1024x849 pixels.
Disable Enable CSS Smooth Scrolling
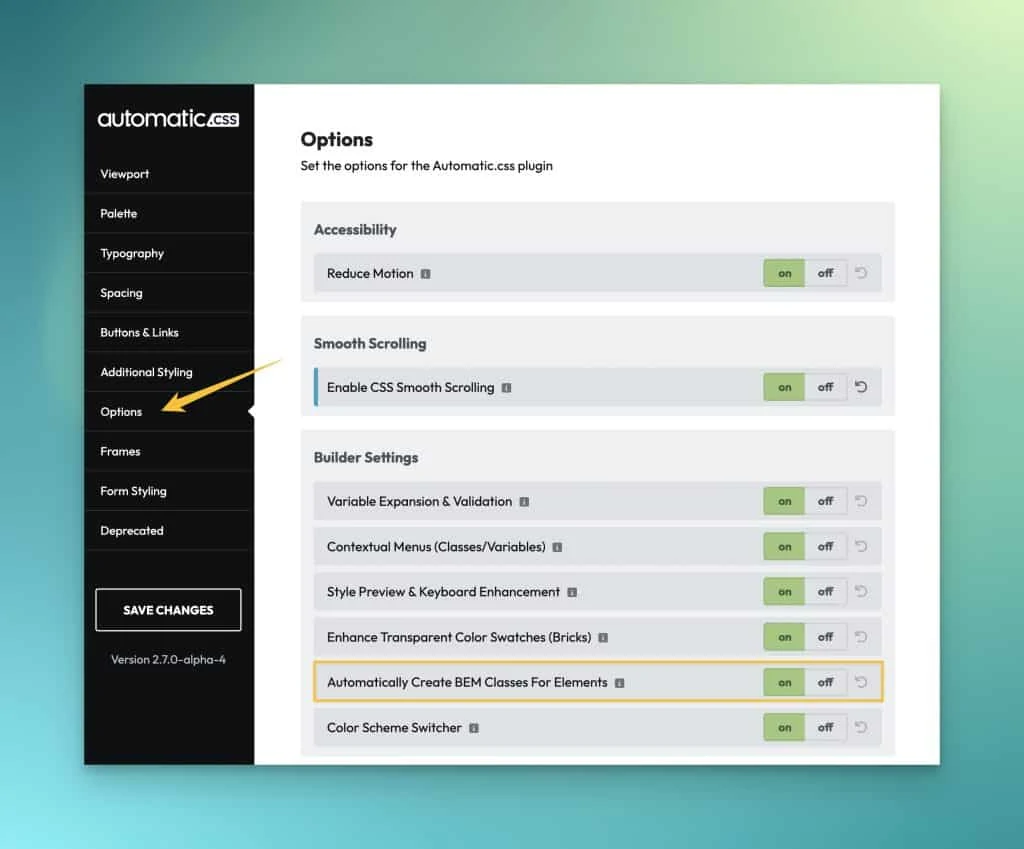click(826, 387)
